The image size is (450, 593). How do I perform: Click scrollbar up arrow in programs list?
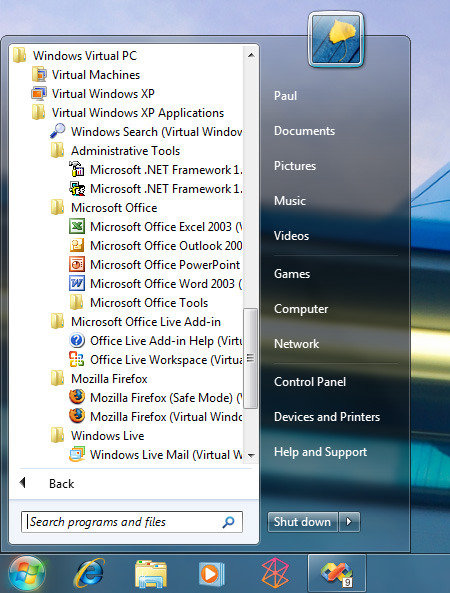[x=251, y=55]
